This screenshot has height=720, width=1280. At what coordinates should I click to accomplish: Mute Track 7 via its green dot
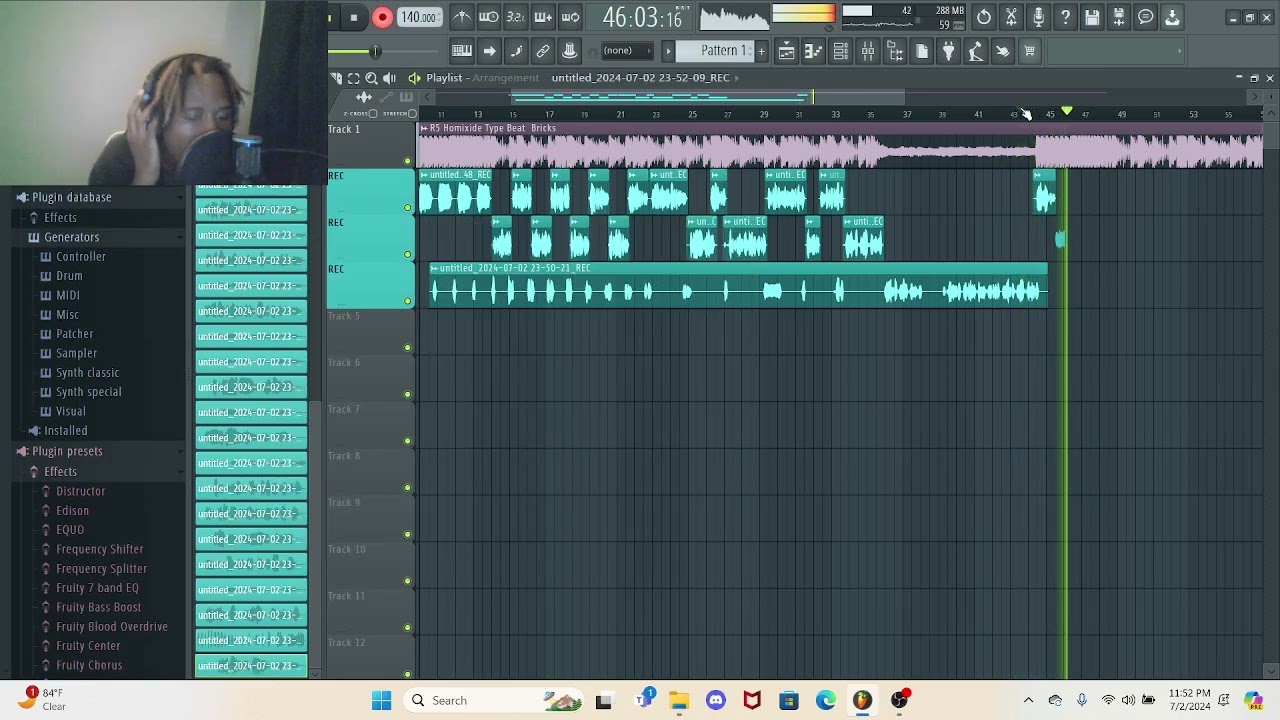pos(407,441)
